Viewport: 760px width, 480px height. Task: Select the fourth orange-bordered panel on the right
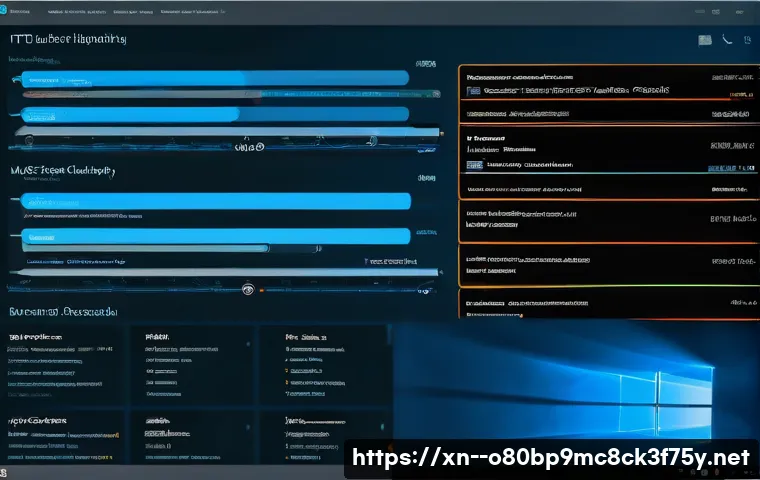click(x=605, y=265)
